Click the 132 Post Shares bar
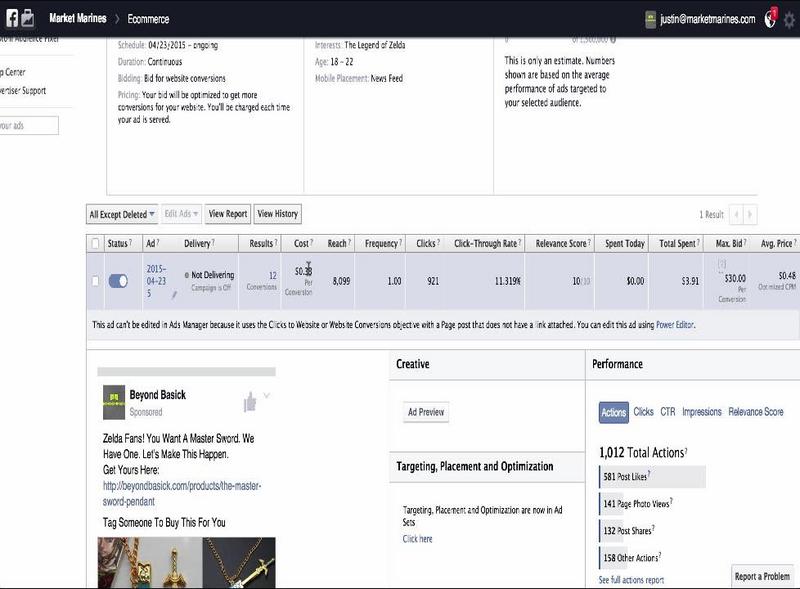 [x=627, y=531]
